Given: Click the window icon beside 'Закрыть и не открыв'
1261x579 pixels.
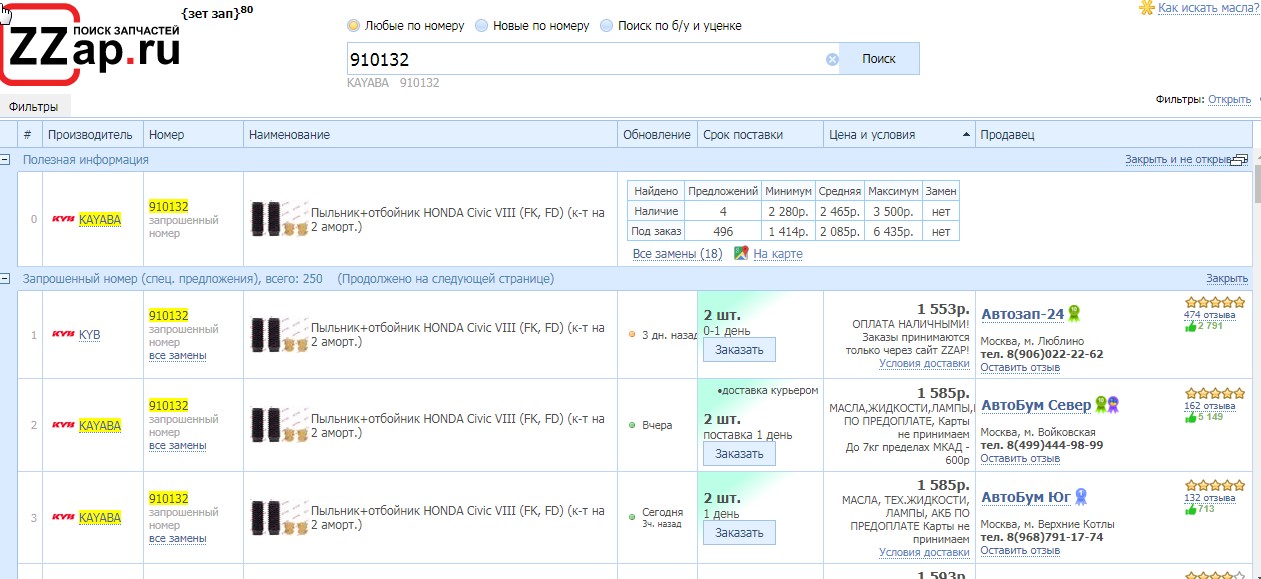Looking at the screenshot, I should coord(1240,160).
